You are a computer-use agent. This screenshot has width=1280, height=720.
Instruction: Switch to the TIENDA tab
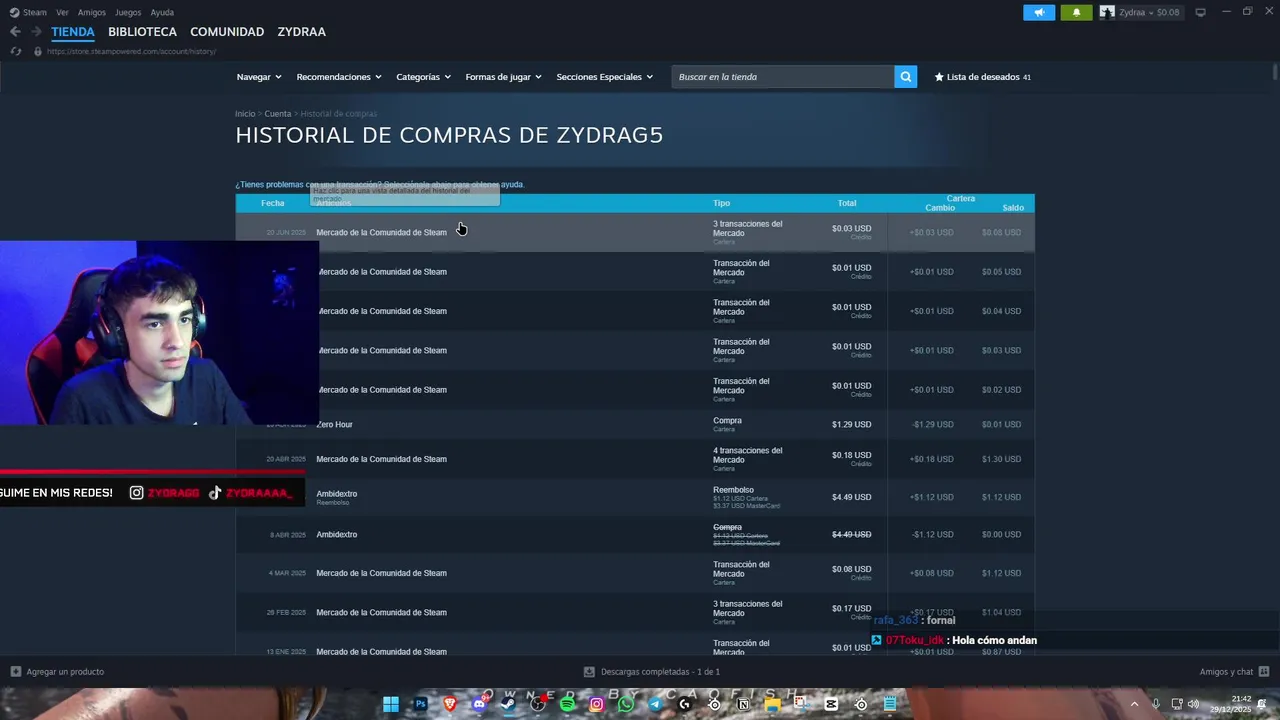73,32
